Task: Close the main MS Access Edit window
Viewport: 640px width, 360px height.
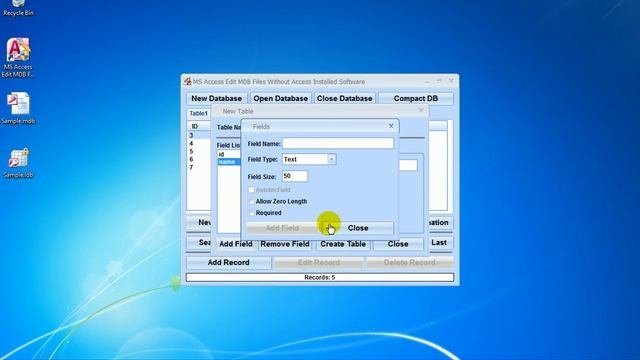Action: tap(451, 81)
